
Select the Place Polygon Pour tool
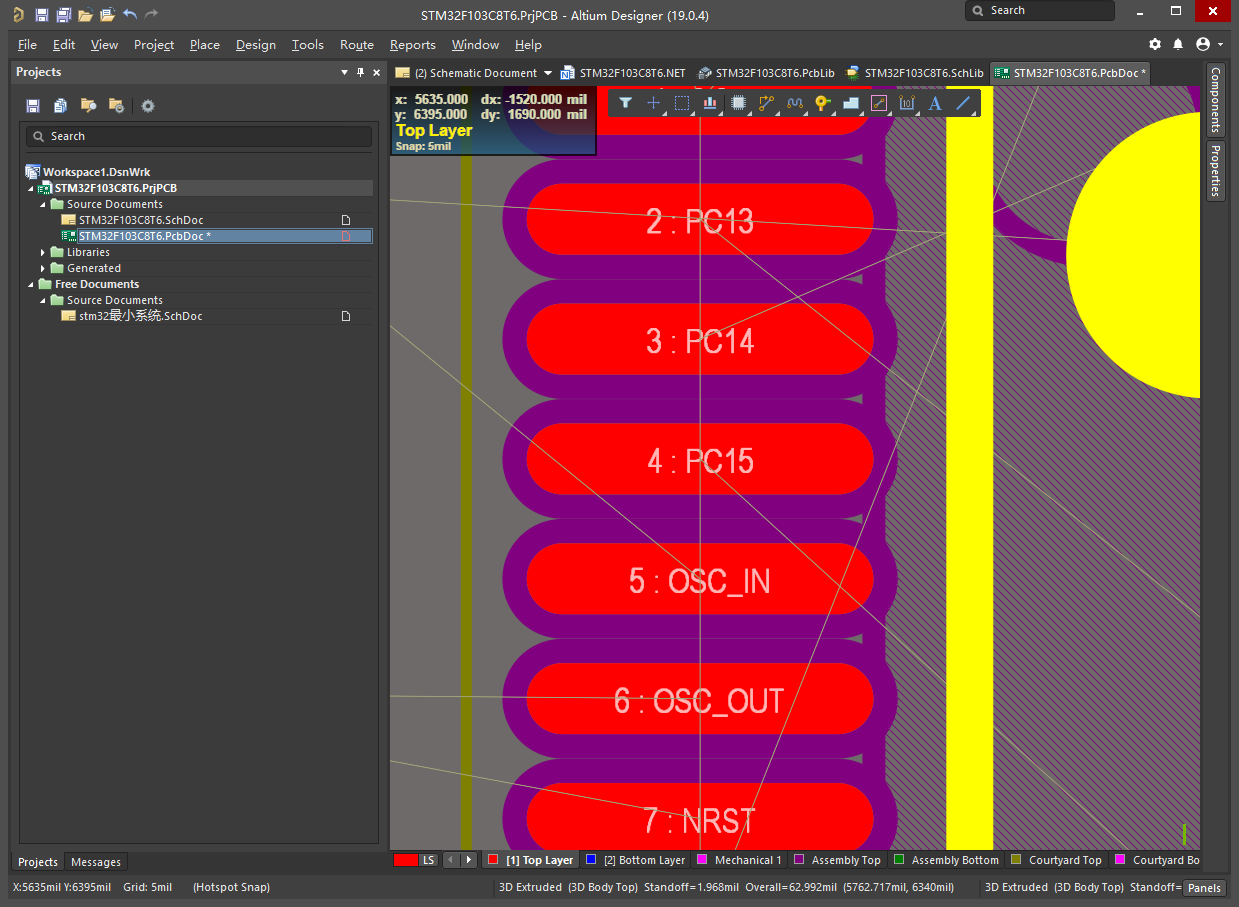851,103
